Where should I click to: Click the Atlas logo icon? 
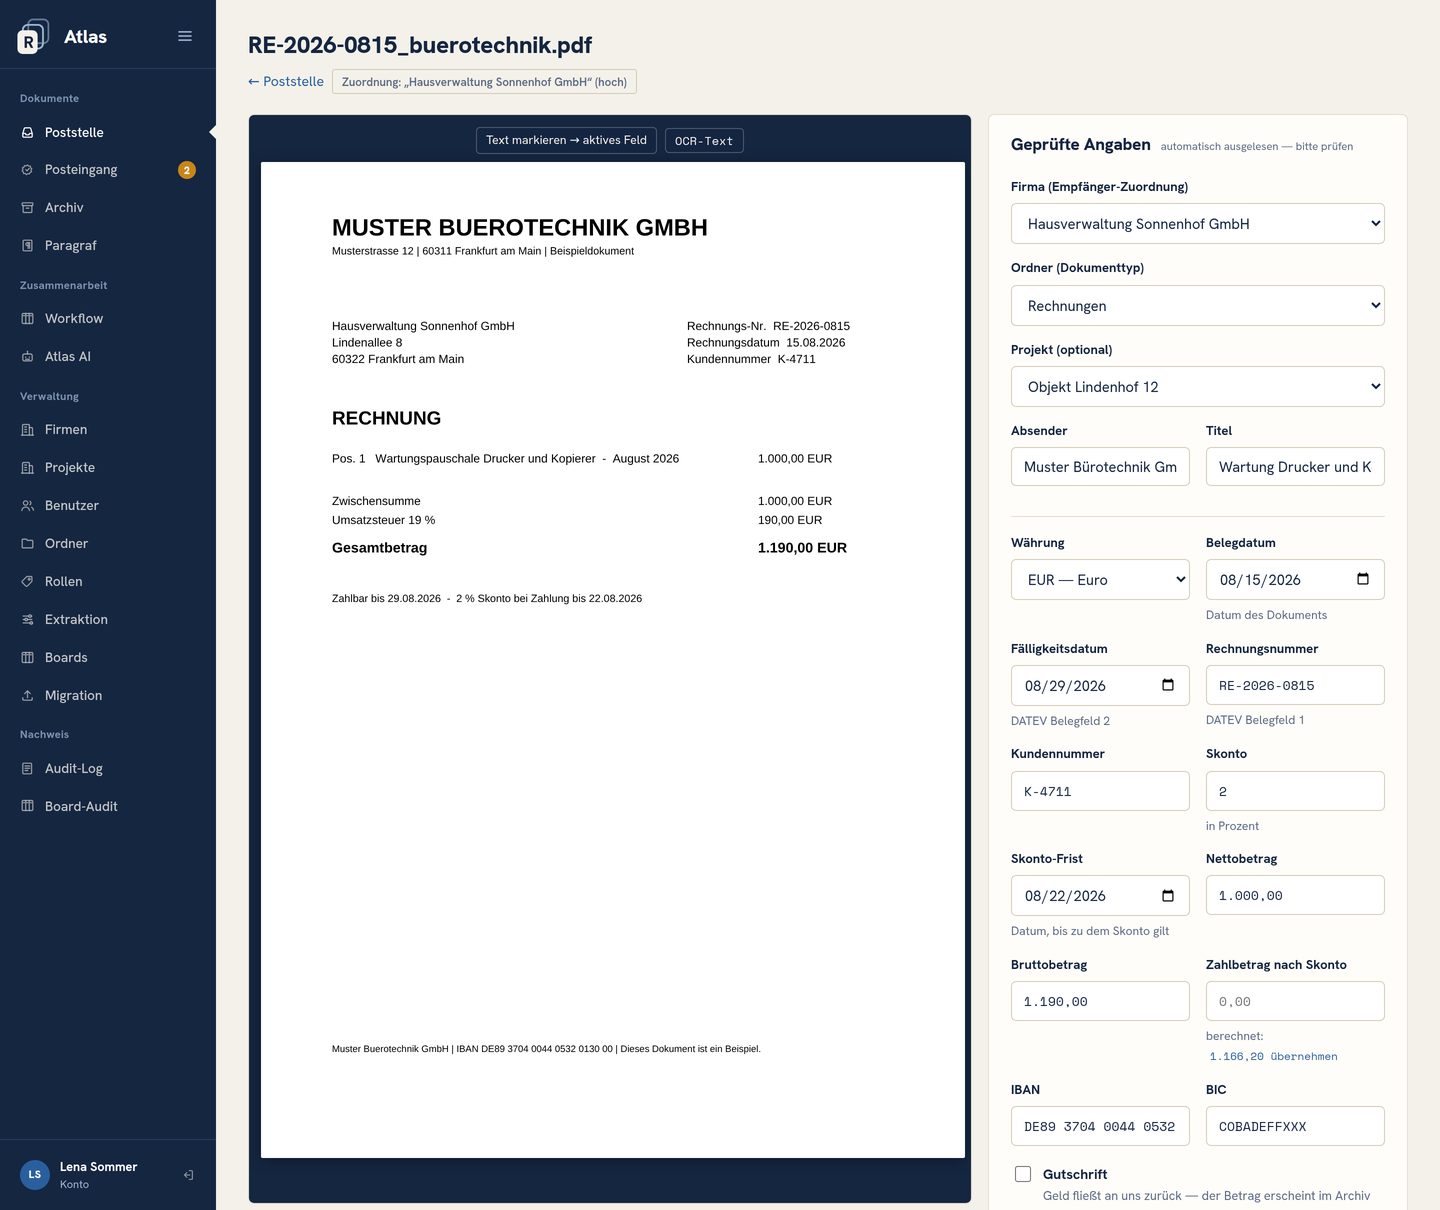pyautogui.click(x=33, y=37)
